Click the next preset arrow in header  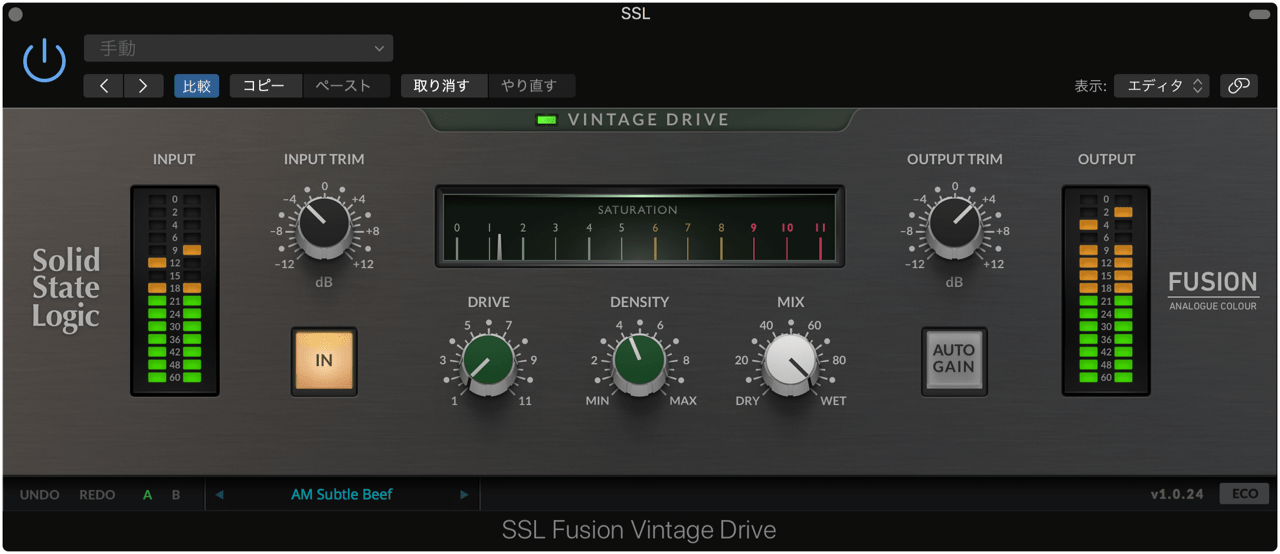(x=143, y=86)
